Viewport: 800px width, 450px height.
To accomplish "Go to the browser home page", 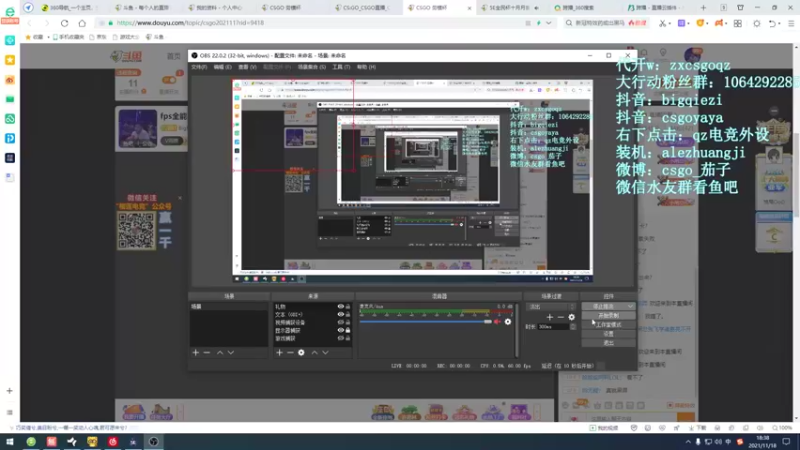I will point(82,23).
